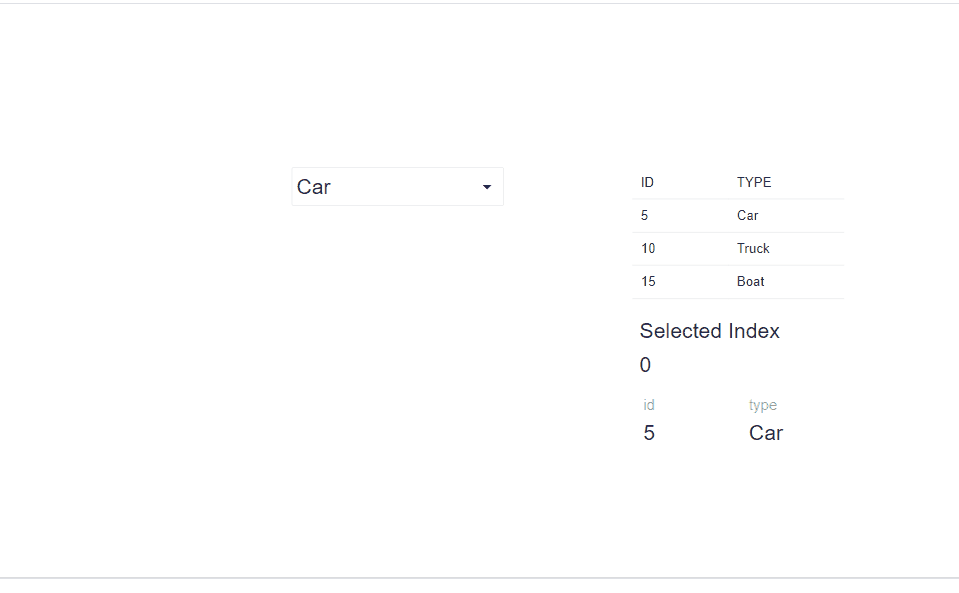Select the table cell with ID 5
Viewport: 959px width, 593px height.
(x=645, y=216)
